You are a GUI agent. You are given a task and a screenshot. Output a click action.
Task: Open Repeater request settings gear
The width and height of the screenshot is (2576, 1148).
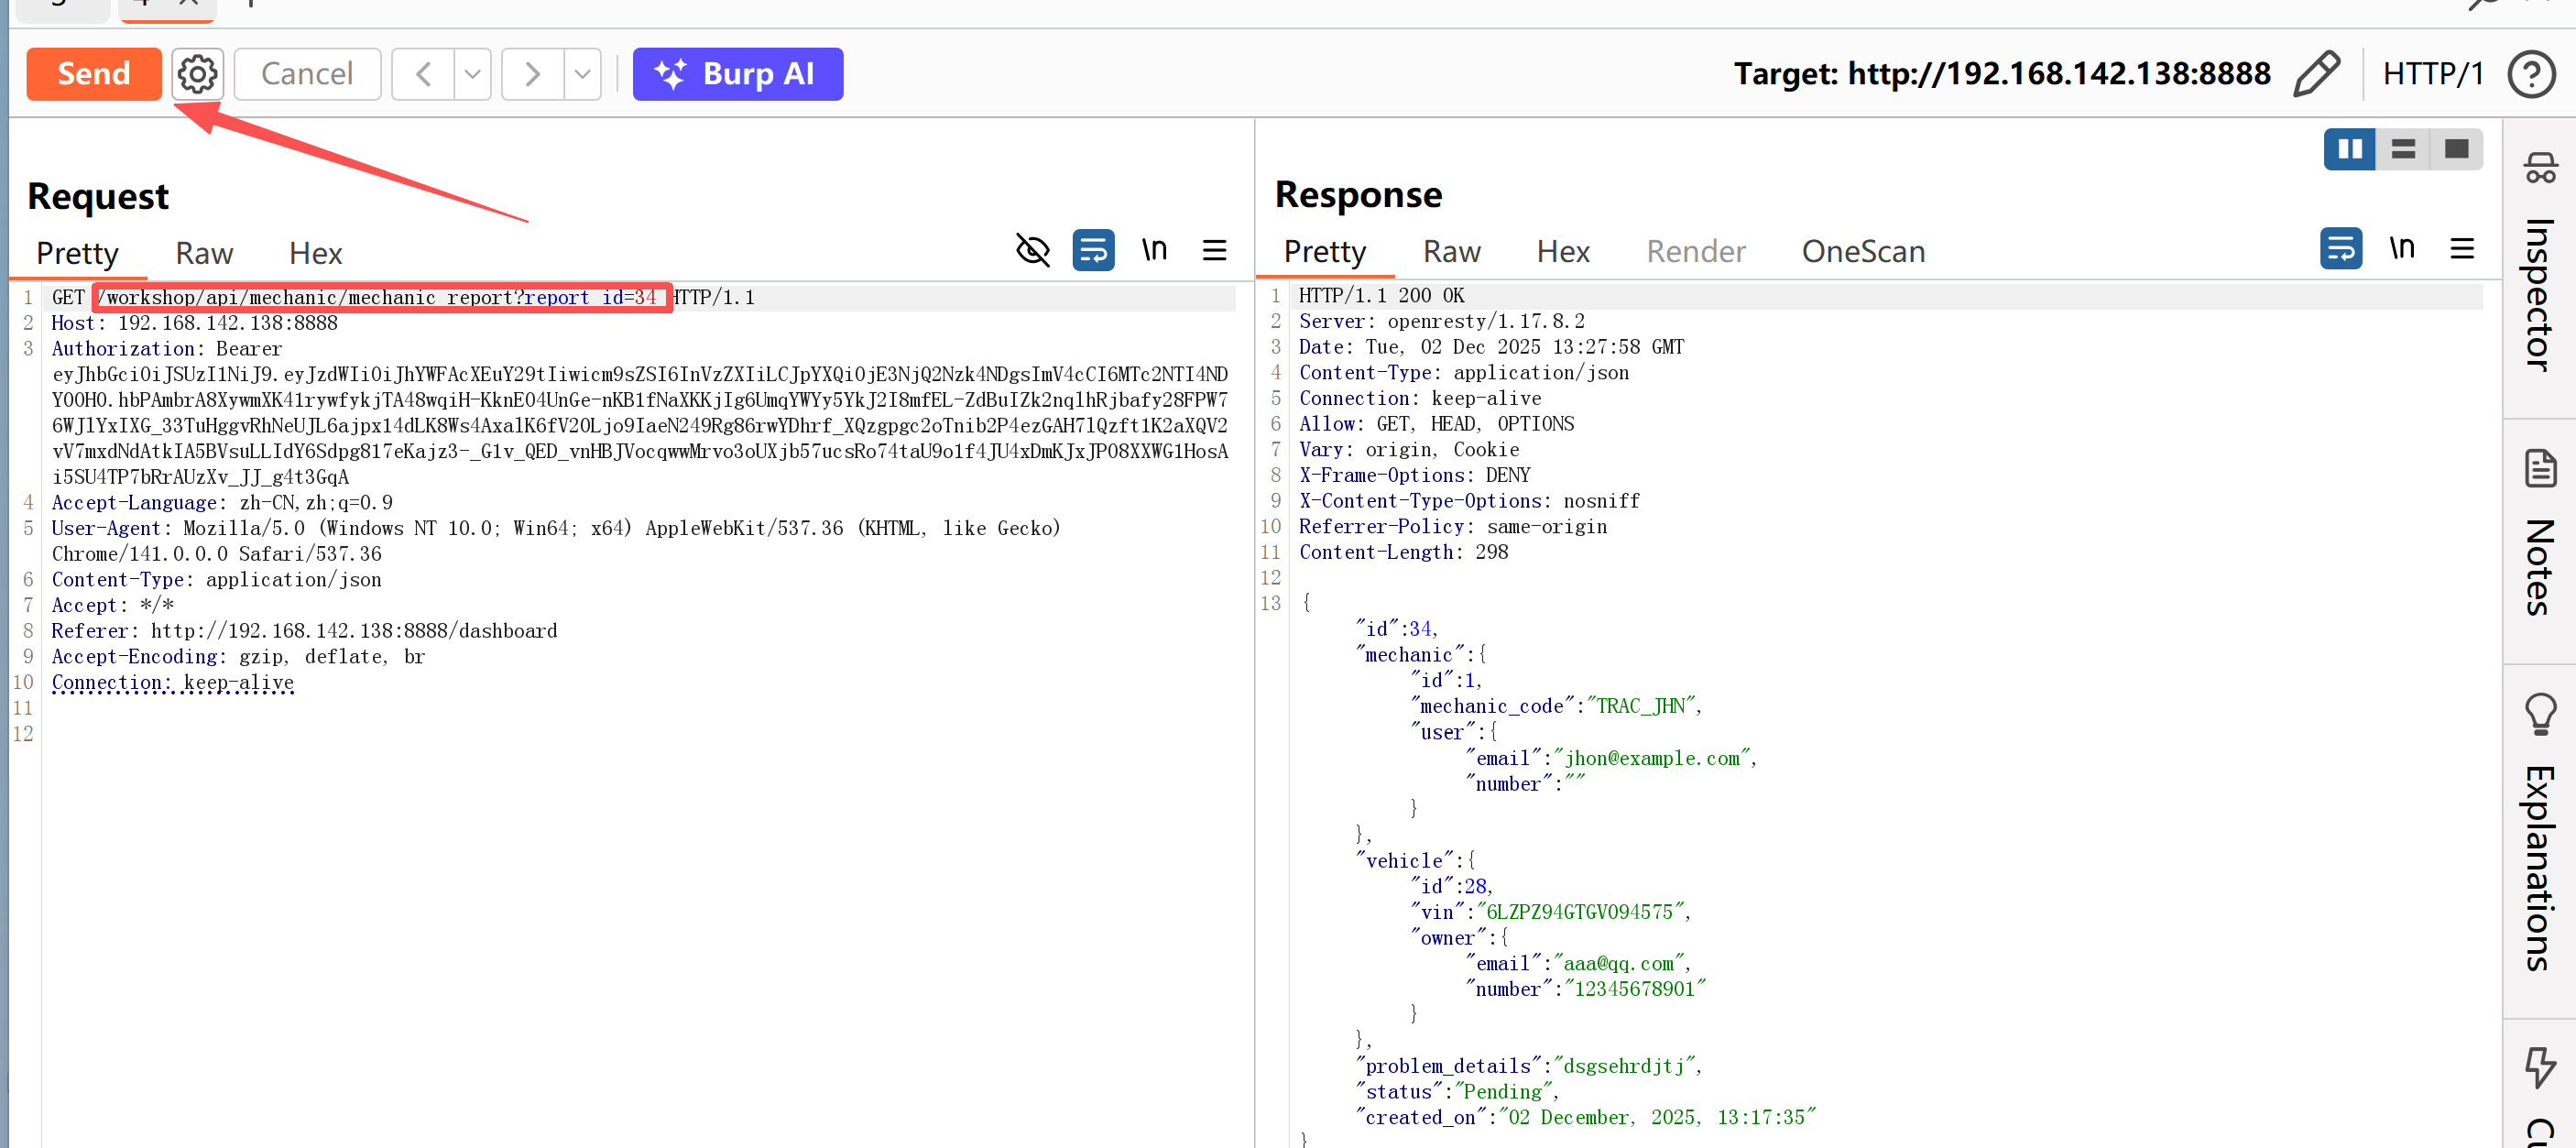coord(197,74)
